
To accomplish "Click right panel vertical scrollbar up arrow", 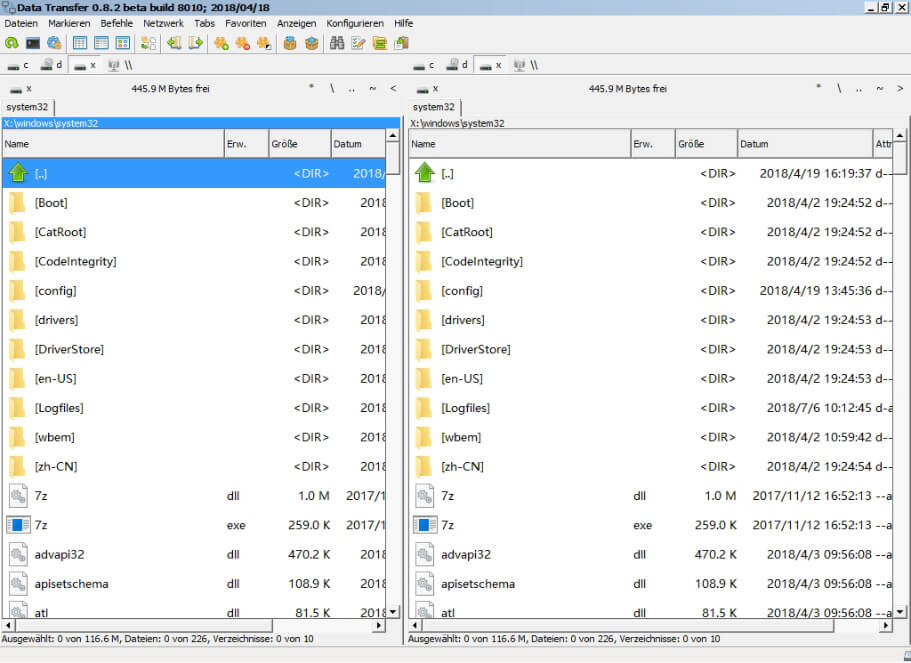I will (x=900, y=136).
